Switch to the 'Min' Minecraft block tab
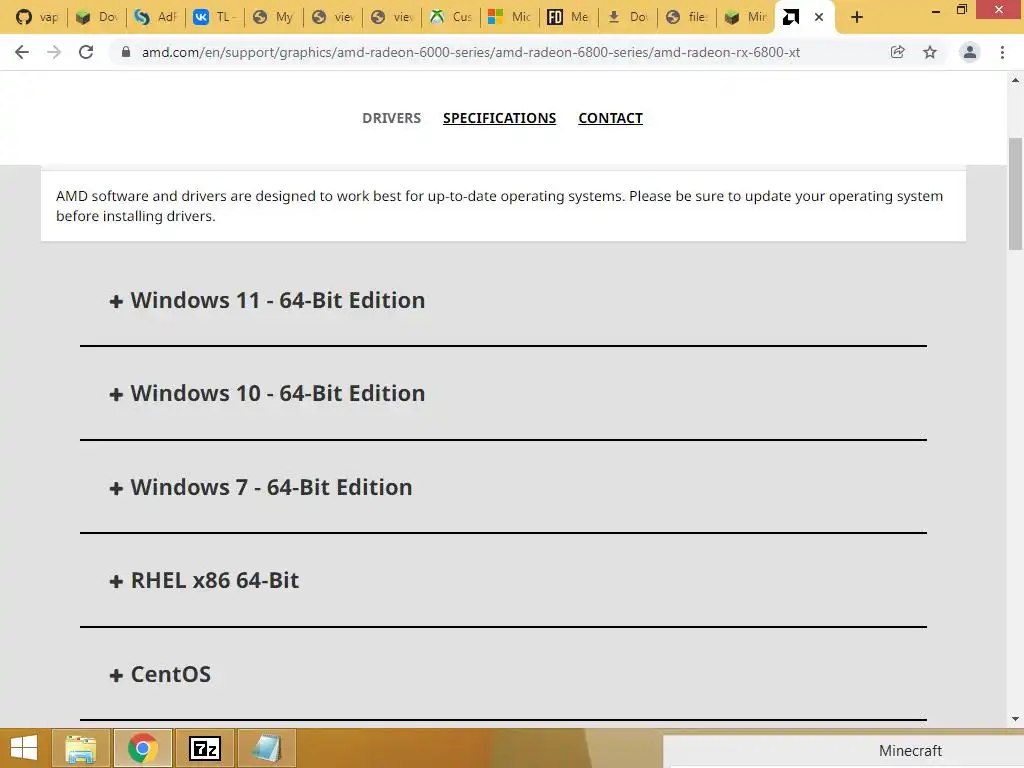The height and width of the screenshot is (768, 1024). click(x=745, y=17)
